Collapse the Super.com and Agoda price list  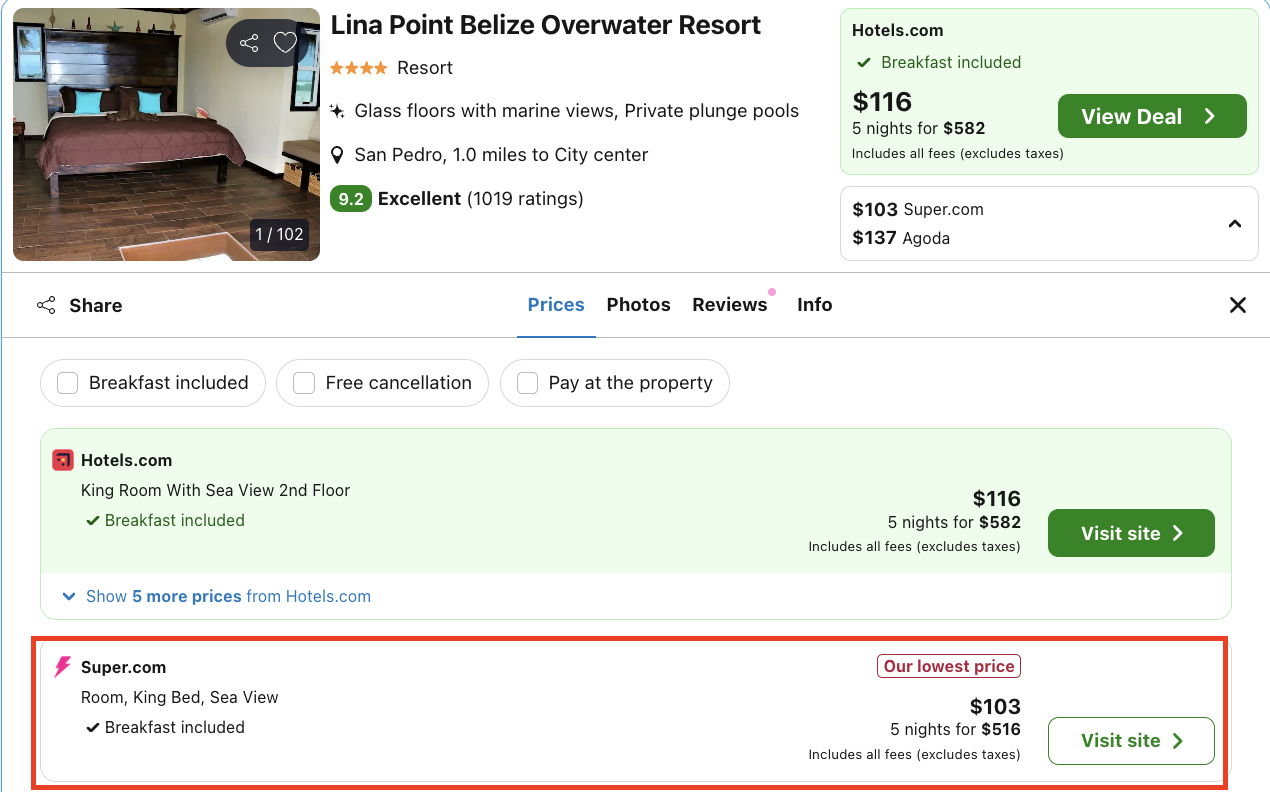(x=1234, y=224)
